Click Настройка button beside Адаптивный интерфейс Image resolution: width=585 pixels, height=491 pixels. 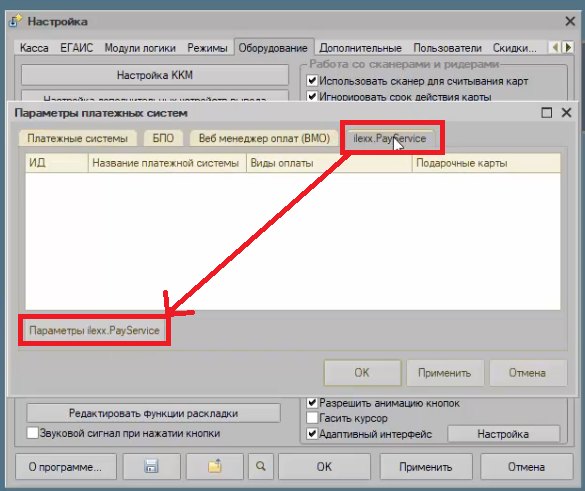pos(503,434)
